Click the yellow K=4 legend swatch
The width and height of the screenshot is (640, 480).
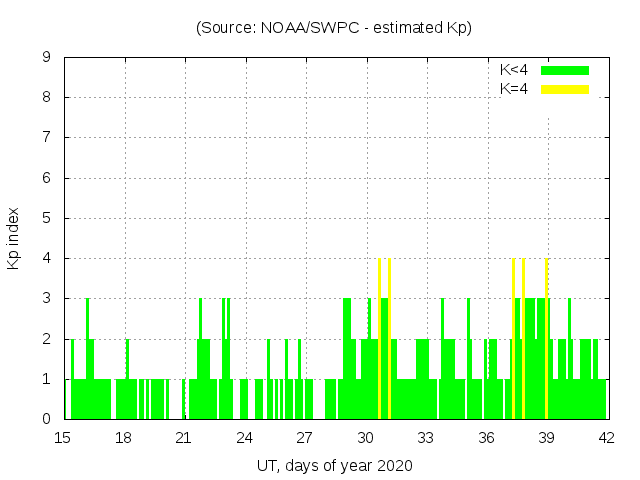(x=565, y=89)
